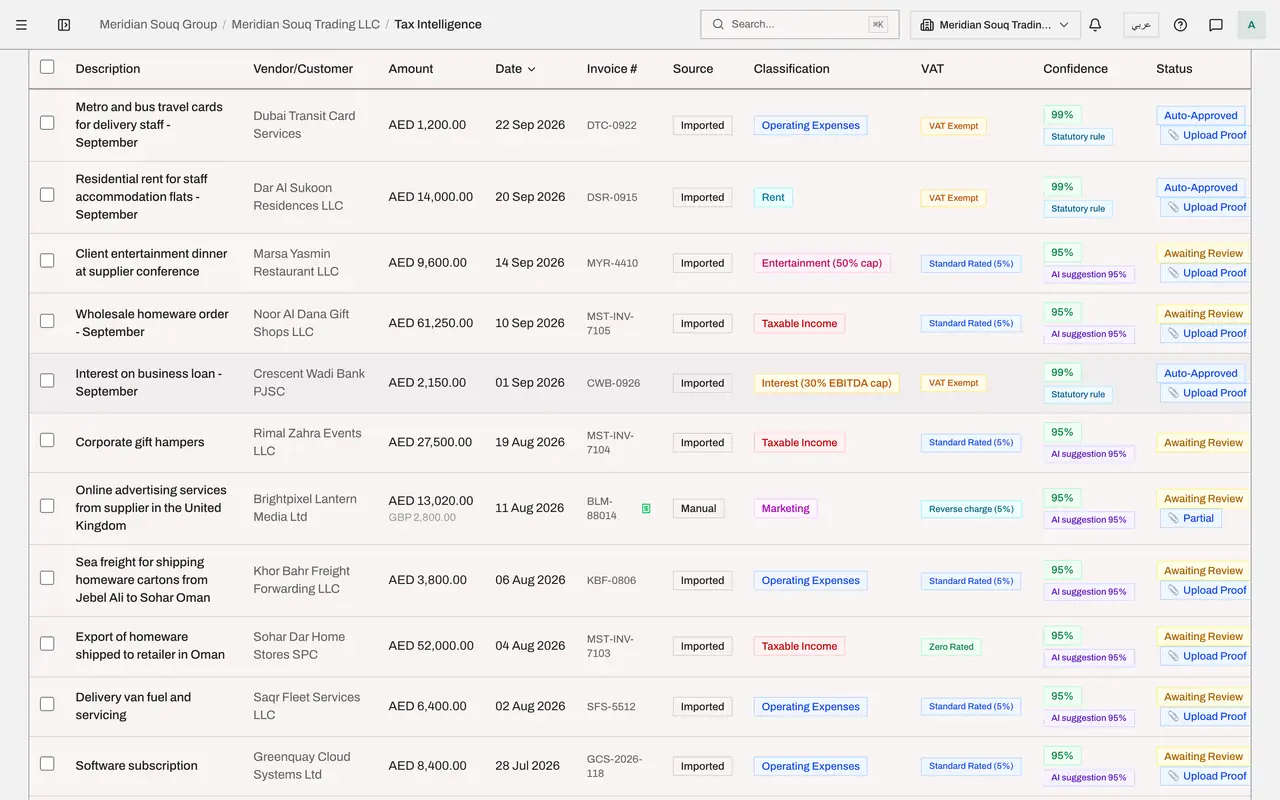Click the Manual source badge
1280x800 pixels.
698,508
